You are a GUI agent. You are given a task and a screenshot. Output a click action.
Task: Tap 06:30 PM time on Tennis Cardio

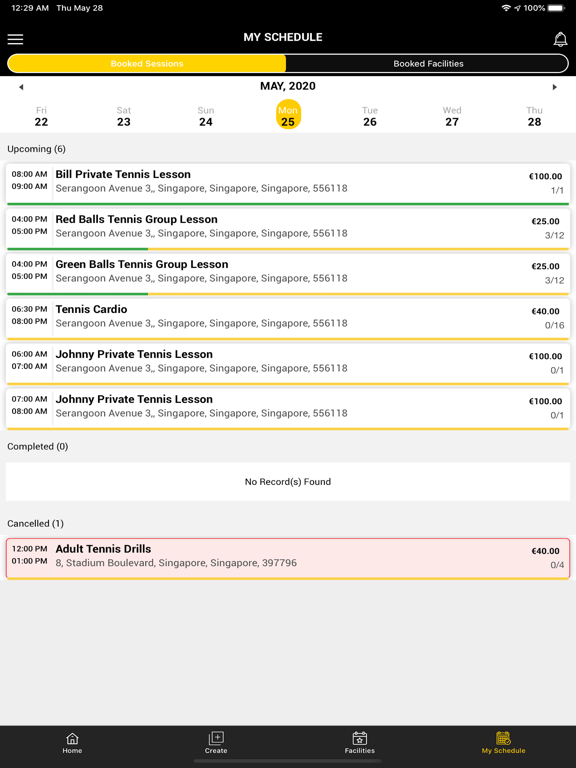(29, 309)
